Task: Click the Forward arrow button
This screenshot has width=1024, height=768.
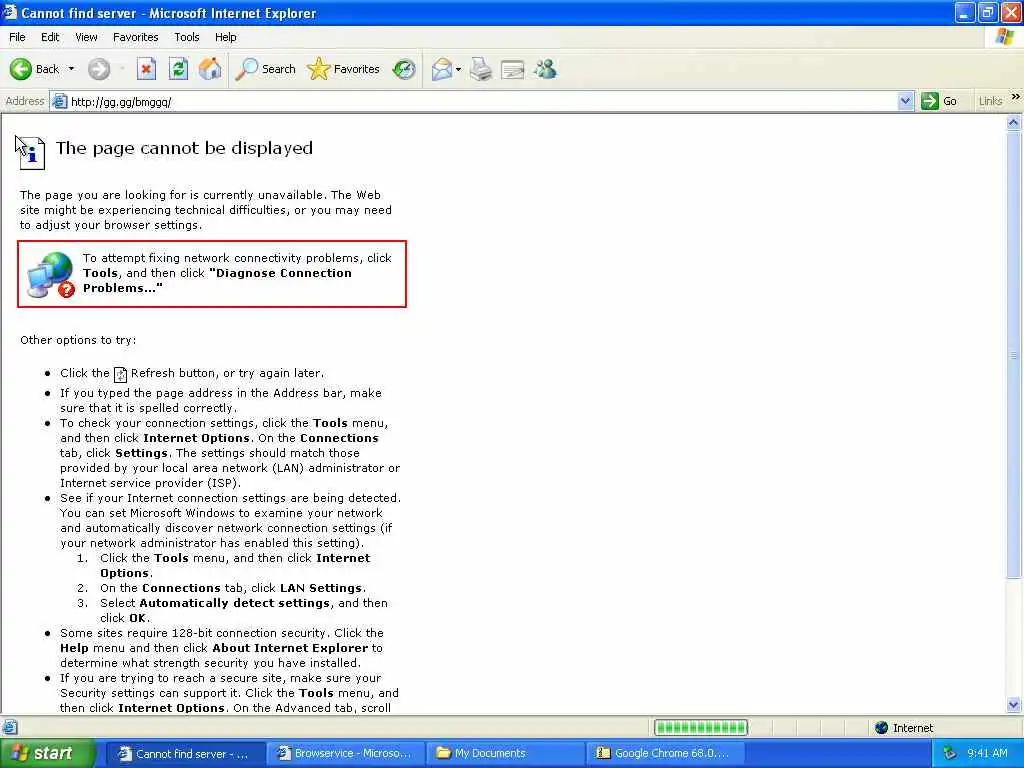Action: (x=99, y=69)
